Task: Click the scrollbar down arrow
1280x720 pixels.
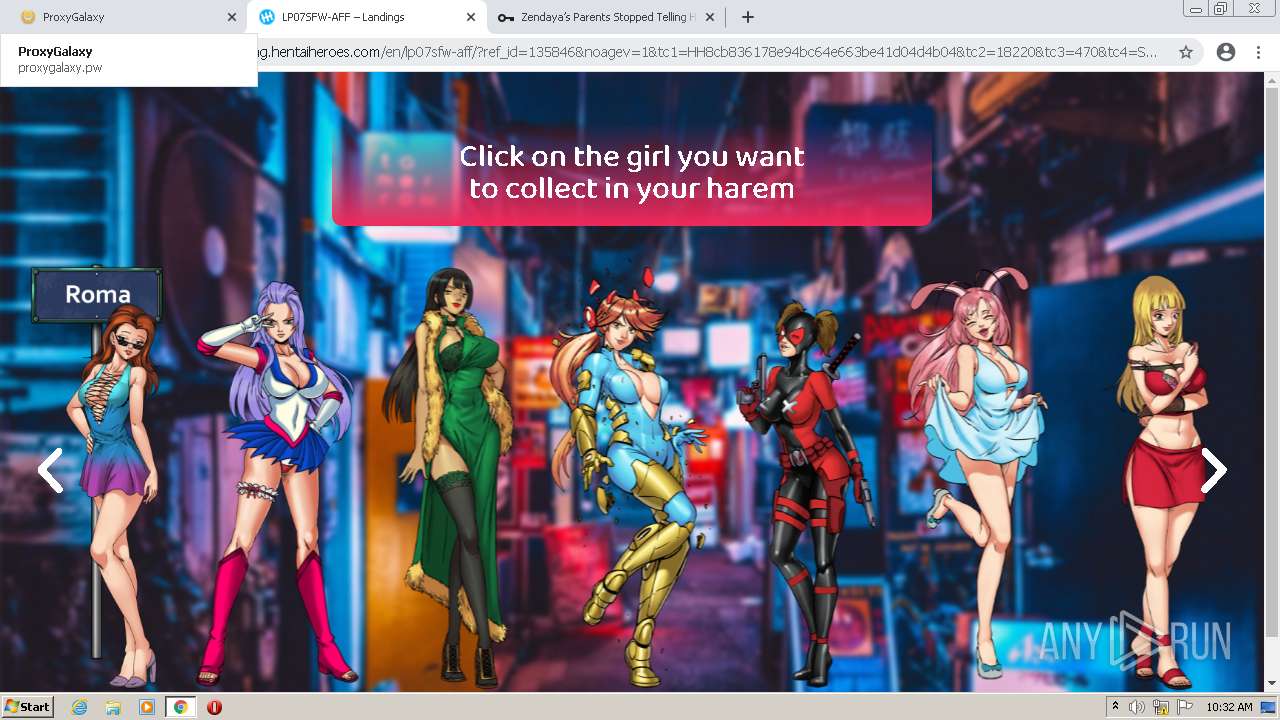Action: 1272,684
